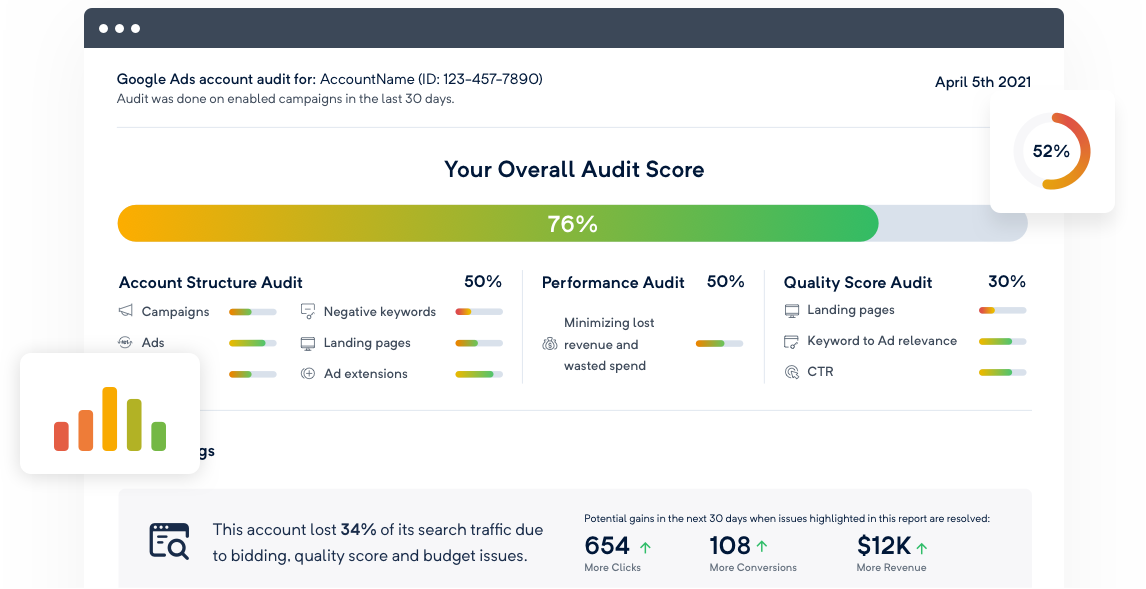
Task: Click the Landing pages monitor icon under Quality Score
Action: click(x=791, y=310)
